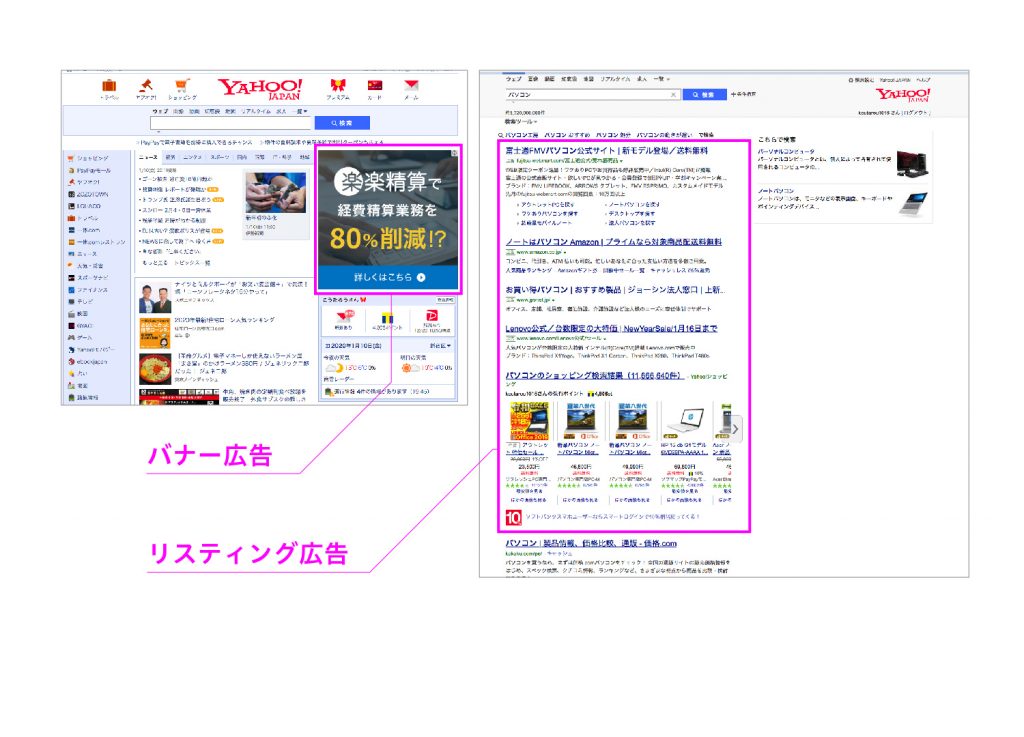Click the 検索 button beside the パソコン query
This screenshot has width=1024, height=737.
click(705, 95)
